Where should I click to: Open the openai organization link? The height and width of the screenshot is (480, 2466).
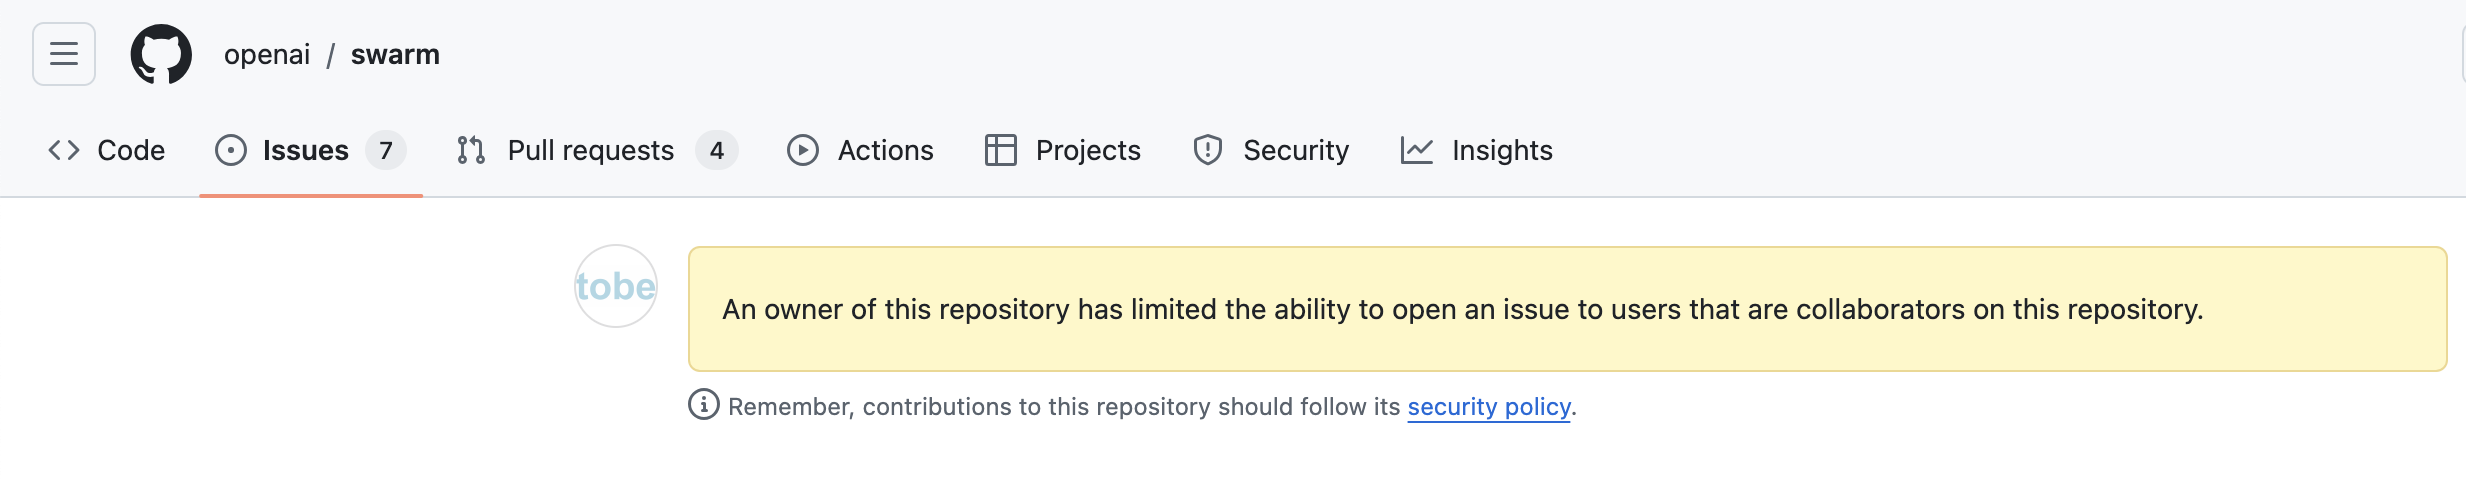tap(267, 54)
